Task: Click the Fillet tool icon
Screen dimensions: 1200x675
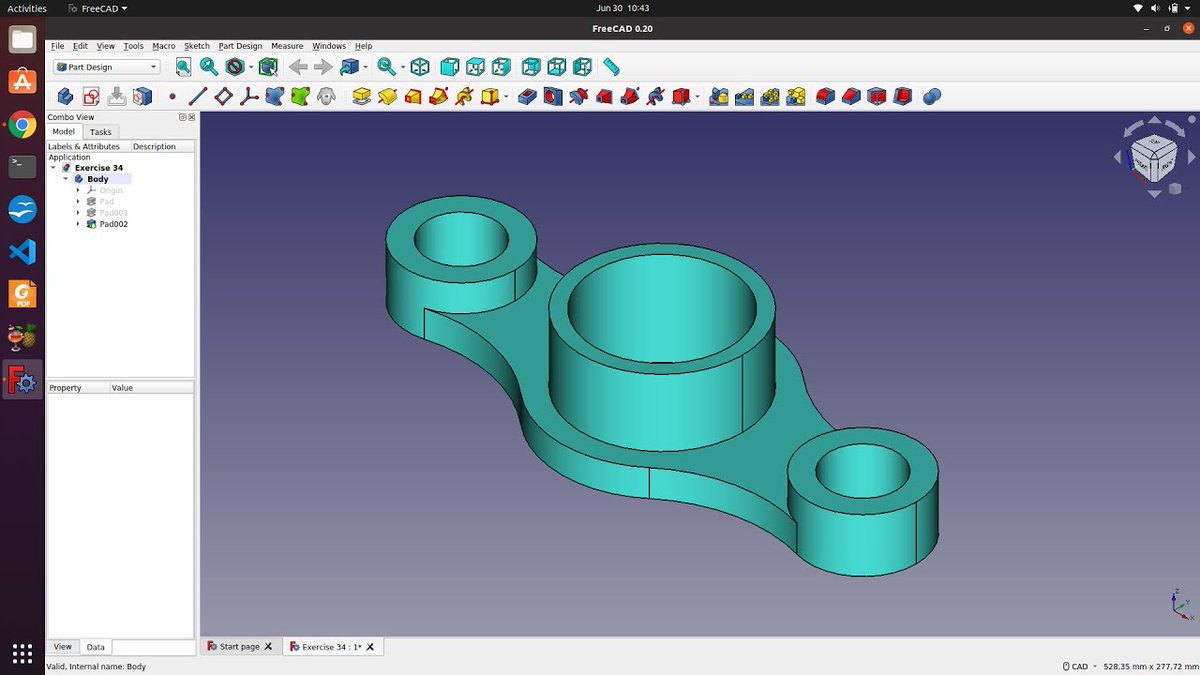Action: [x=825, y=96]
